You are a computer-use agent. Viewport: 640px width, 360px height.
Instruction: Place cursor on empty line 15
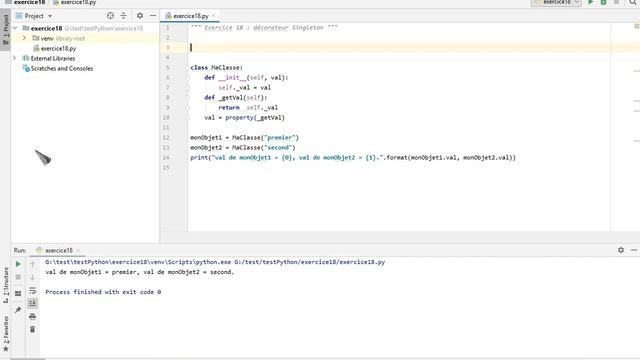[x=399, y=167]
